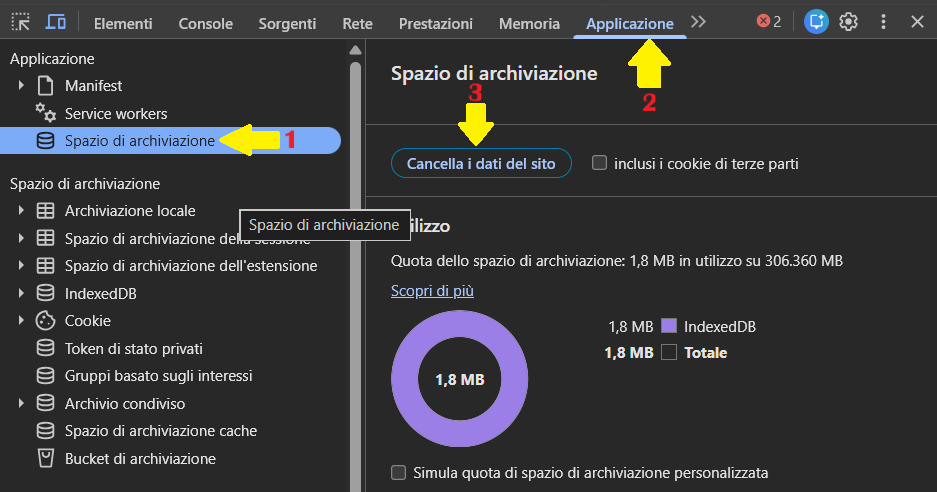Toggle the device toolbar icon
This screenshot has width=937, height=492.
coord(56,23)
